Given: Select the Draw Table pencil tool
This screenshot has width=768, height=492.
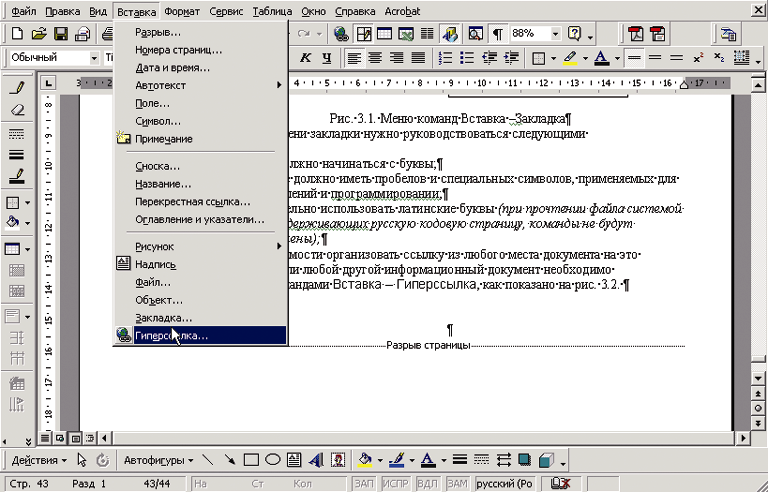Looking at the screenshot, I should click(x=17, y=88).
